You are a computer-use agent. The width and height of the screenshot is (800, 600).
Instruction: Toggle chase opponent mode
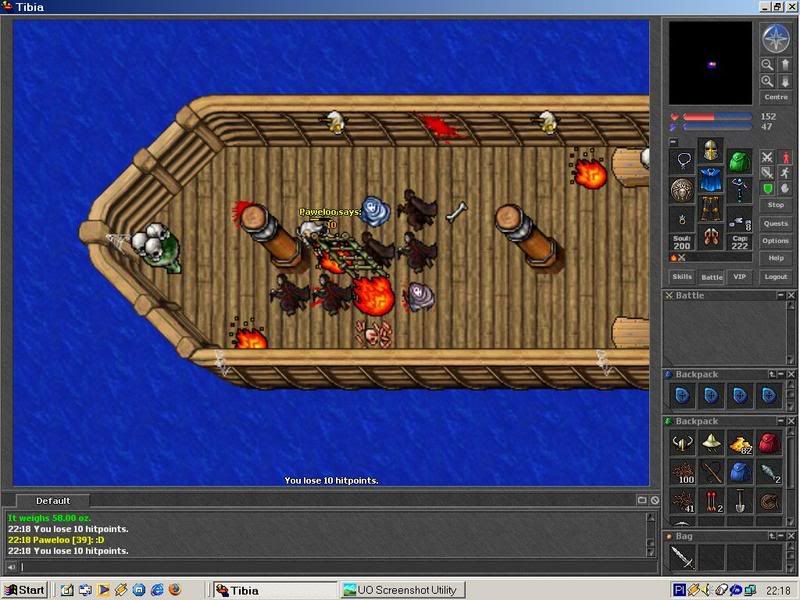[x=785, y=173]
